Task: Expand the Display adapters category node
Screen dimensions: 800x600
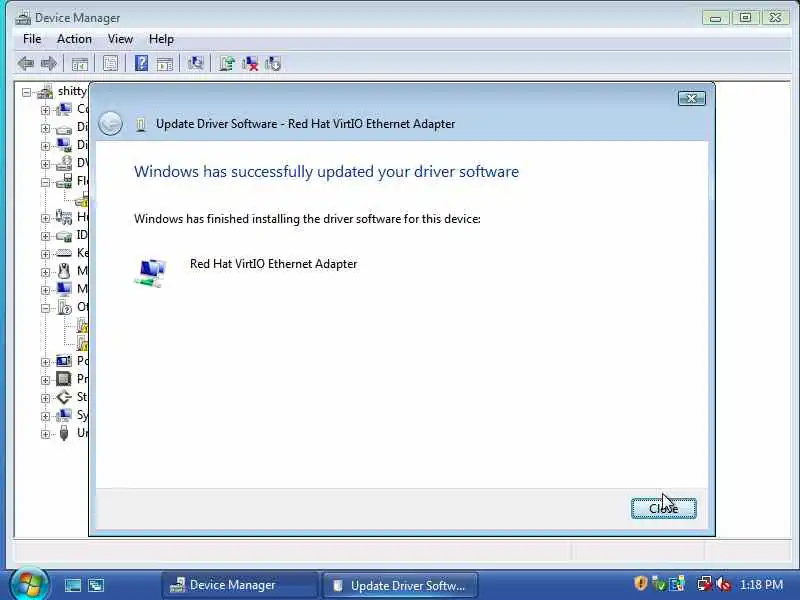Action: click(45, 146)
